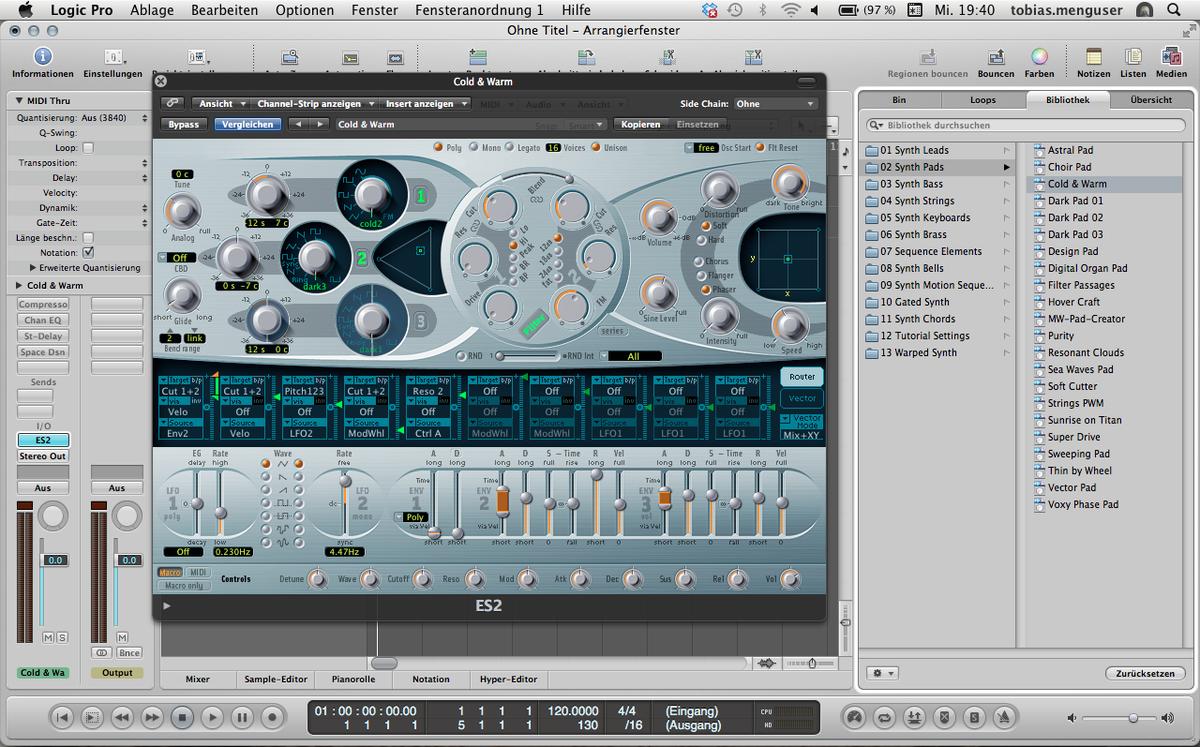1200x747 pixels.
Task: Open the Pianorolle tab
Action: pyautogui.click(x=352, y=679)
